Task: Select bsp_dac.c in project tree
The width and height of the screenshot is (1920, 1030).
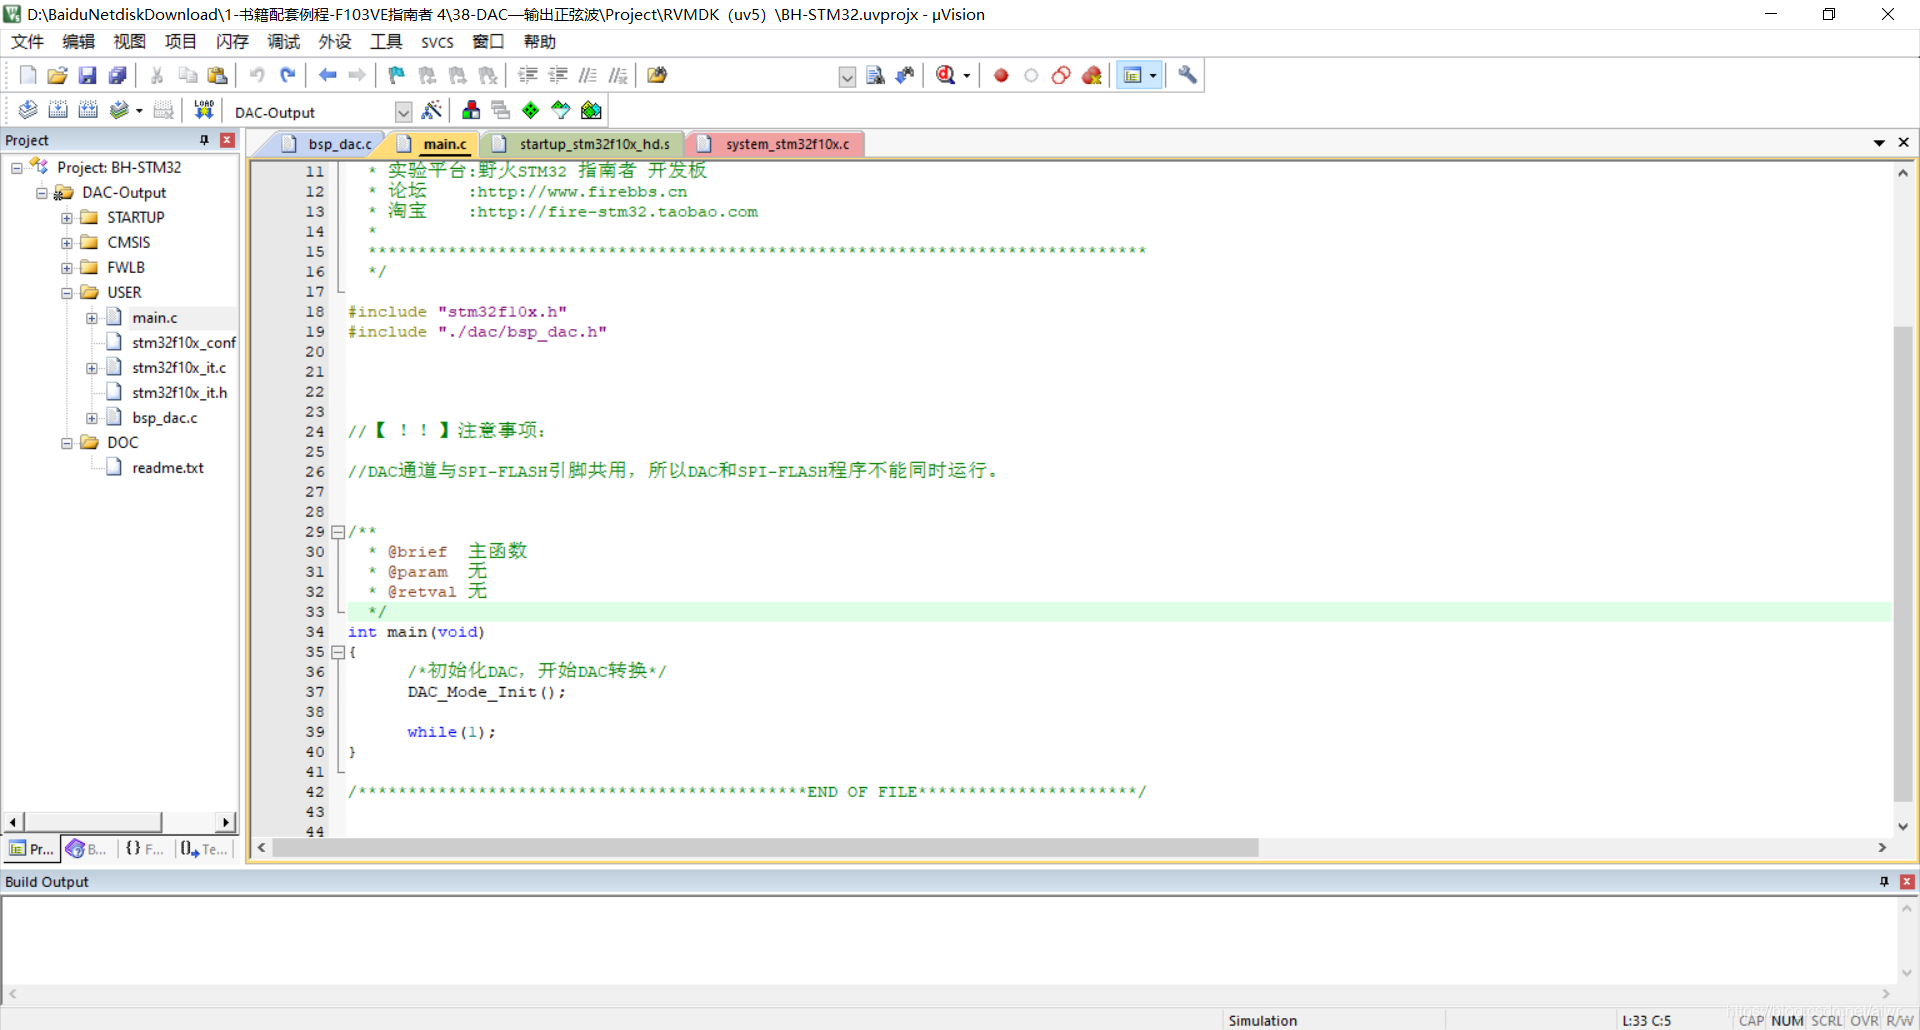Action: 164,417
